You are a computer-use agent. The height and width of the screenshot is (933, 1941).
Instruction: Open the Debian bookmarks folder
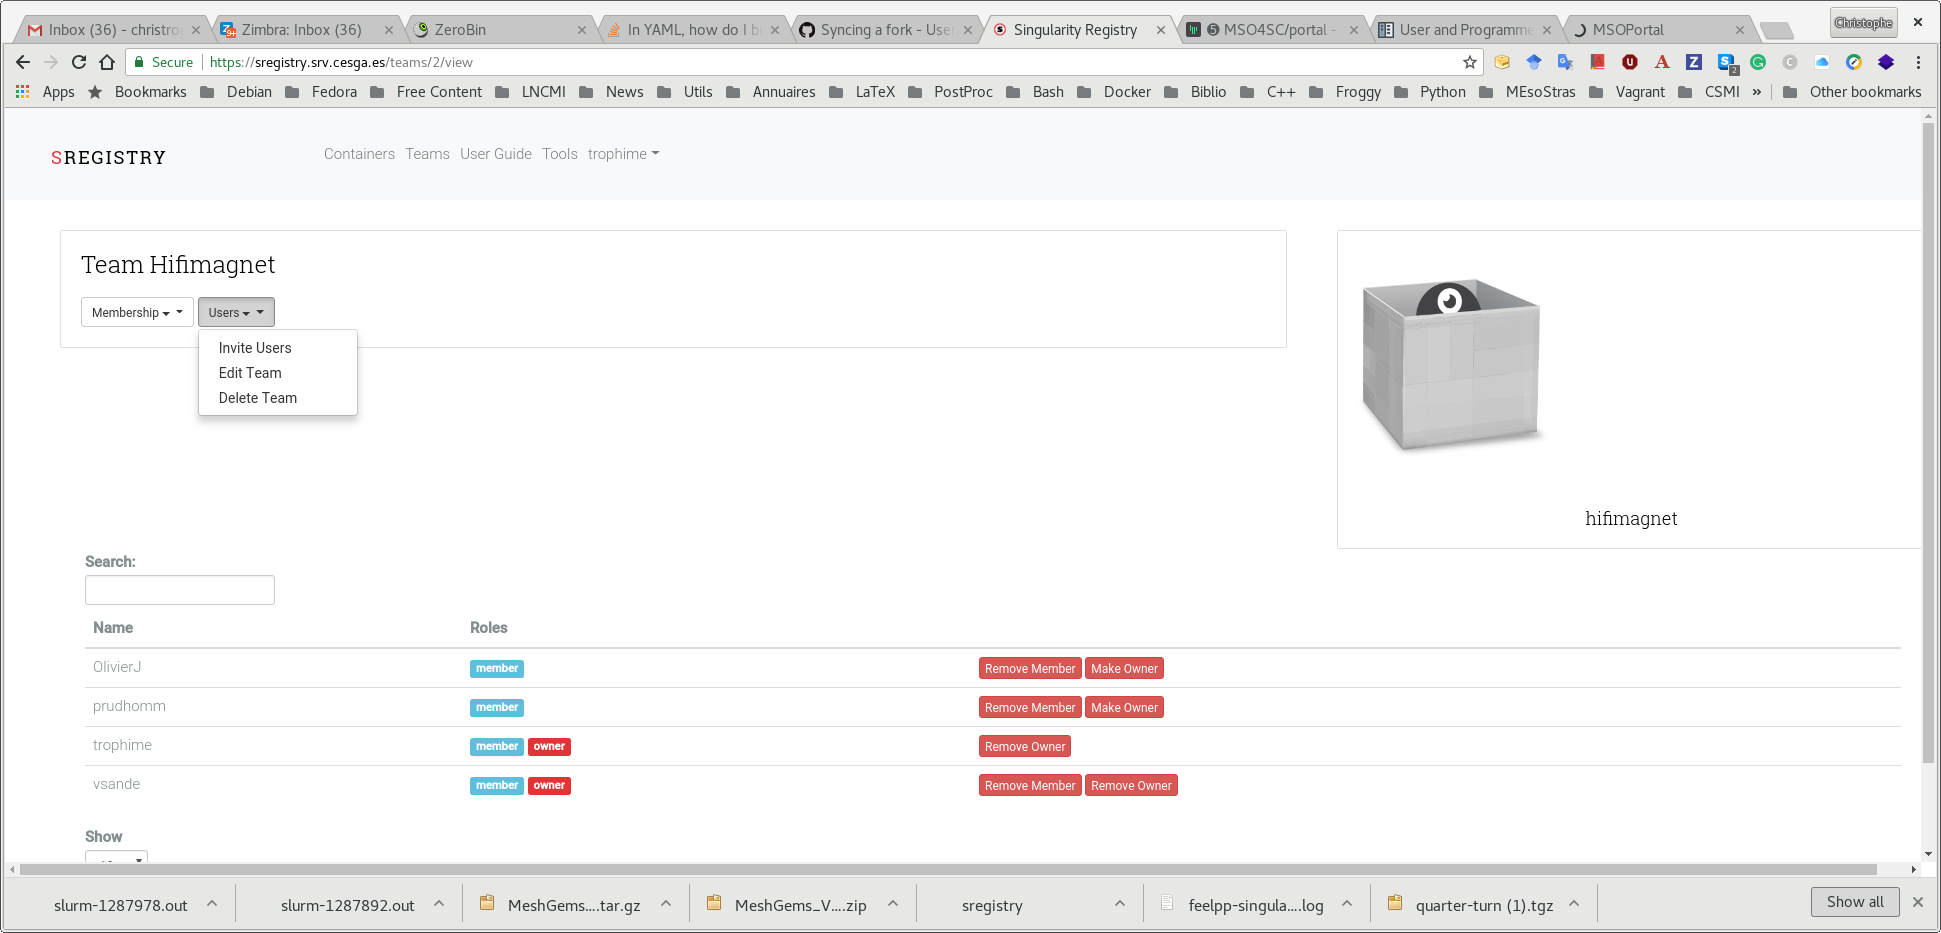236,92
